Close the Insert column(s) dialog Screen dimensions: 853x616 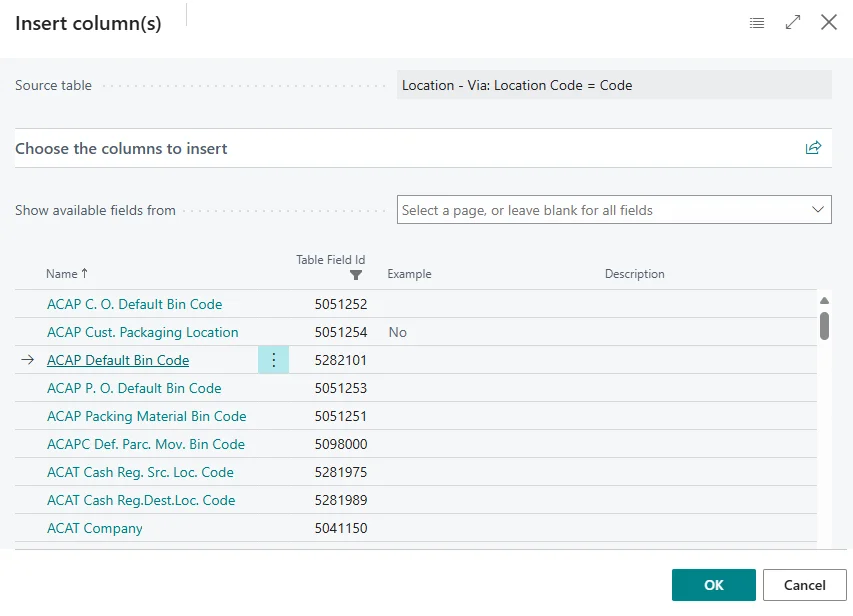(829, 22)
